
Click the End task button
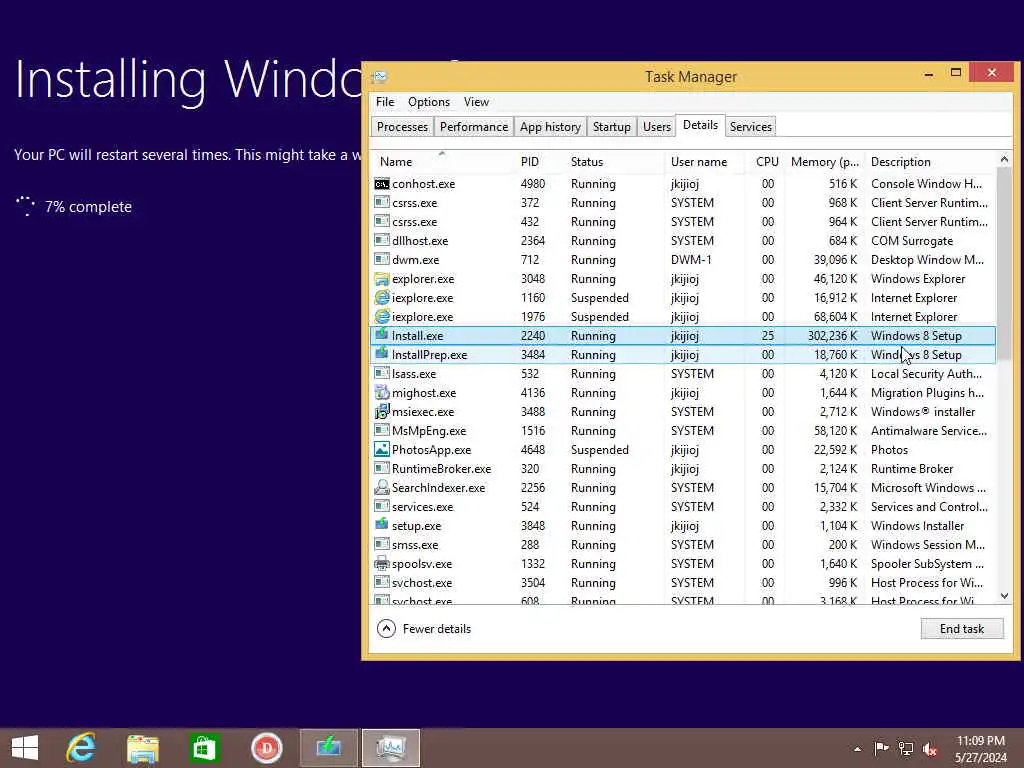961,629
